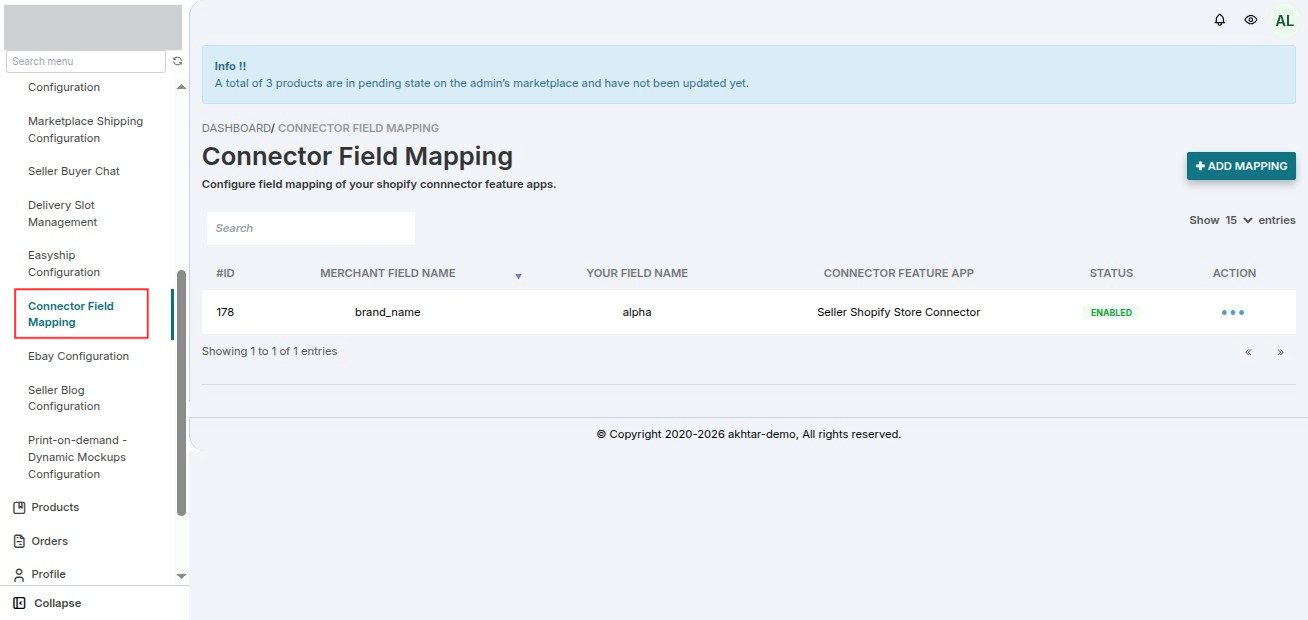Expand the Products menu section
This screenshot has width=1308, height=620.
[55, 507]
